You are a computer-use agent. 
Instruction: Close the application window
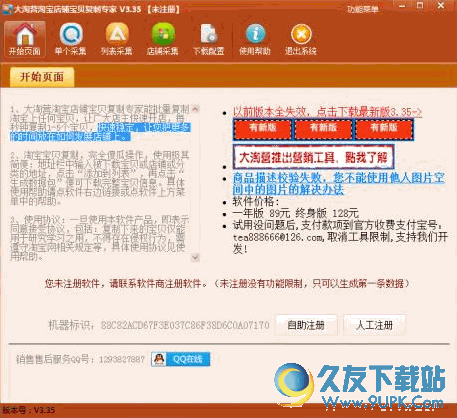[x=441, y=6]
